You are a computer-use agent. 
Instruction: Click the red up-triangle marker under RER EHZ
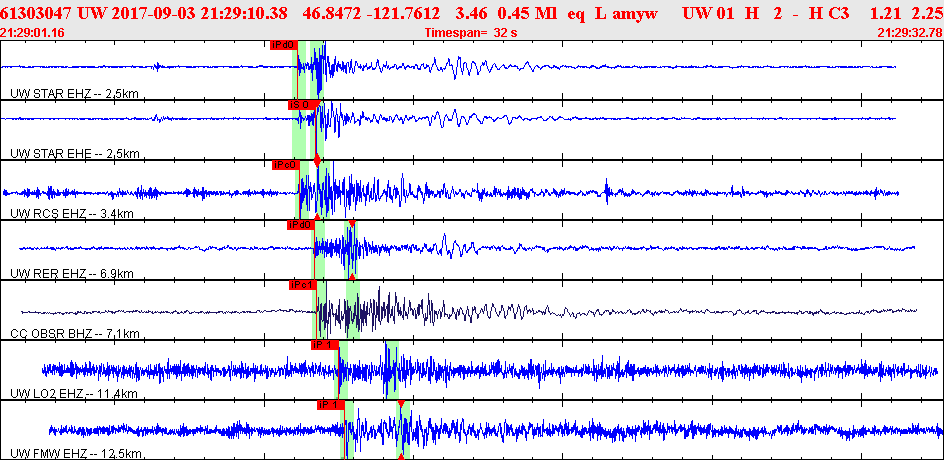(x=352, y=277)
